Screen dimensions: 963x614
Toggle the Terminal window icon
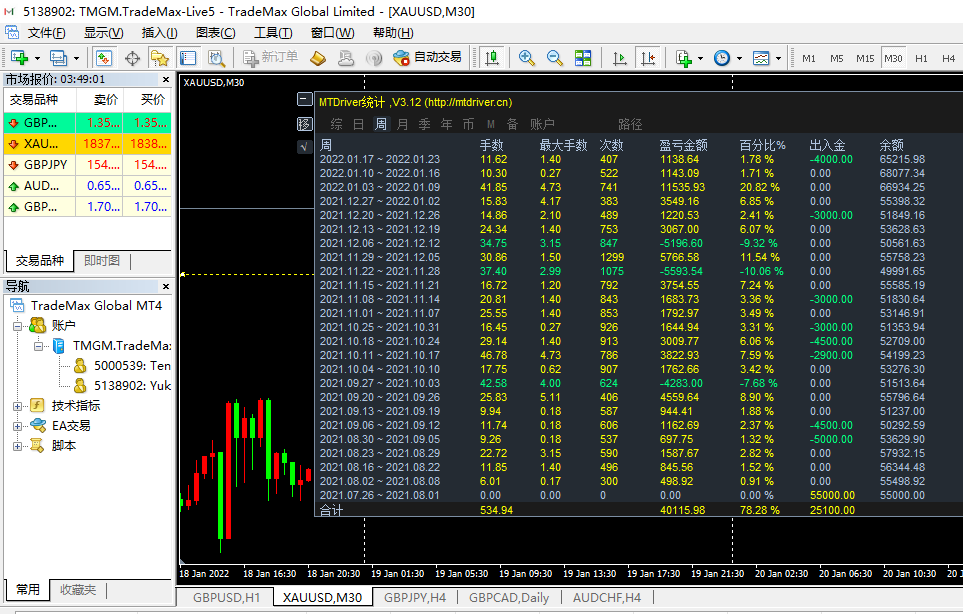coord(188,58)
